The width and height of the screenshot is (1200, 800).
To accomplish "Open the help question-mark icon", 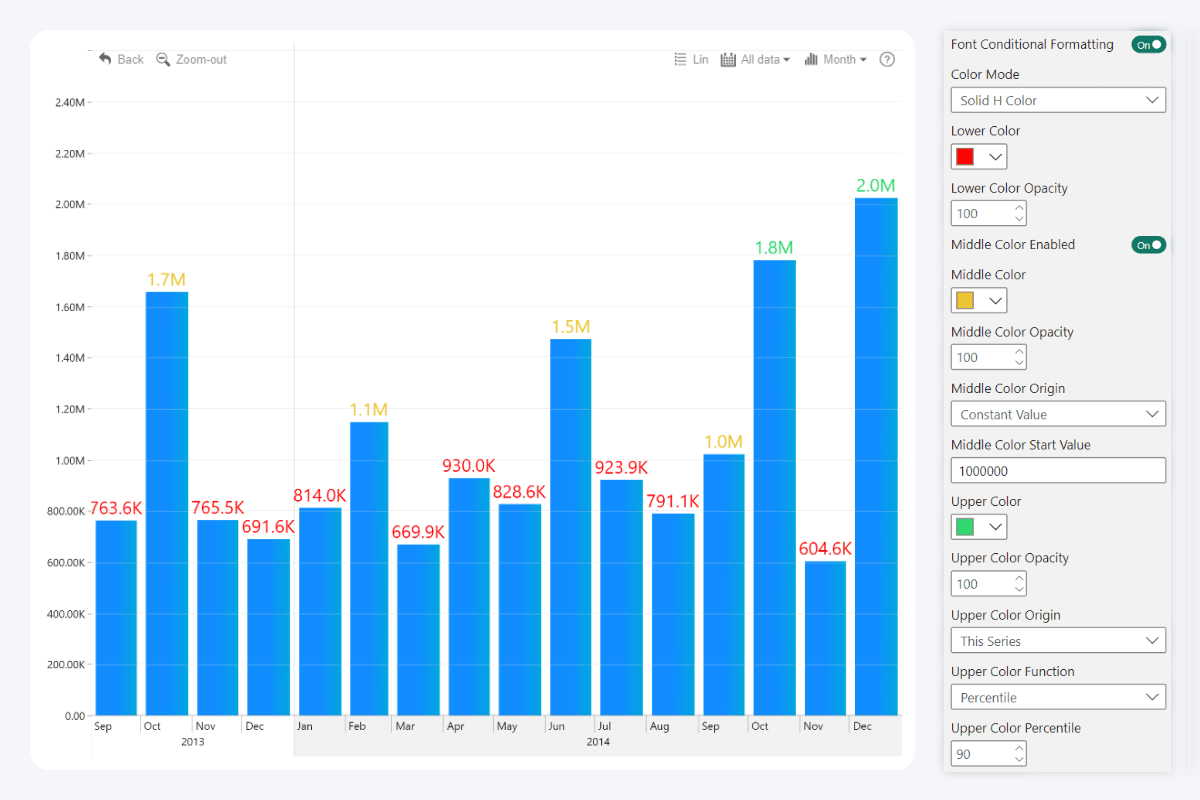I will click(887, 59).
